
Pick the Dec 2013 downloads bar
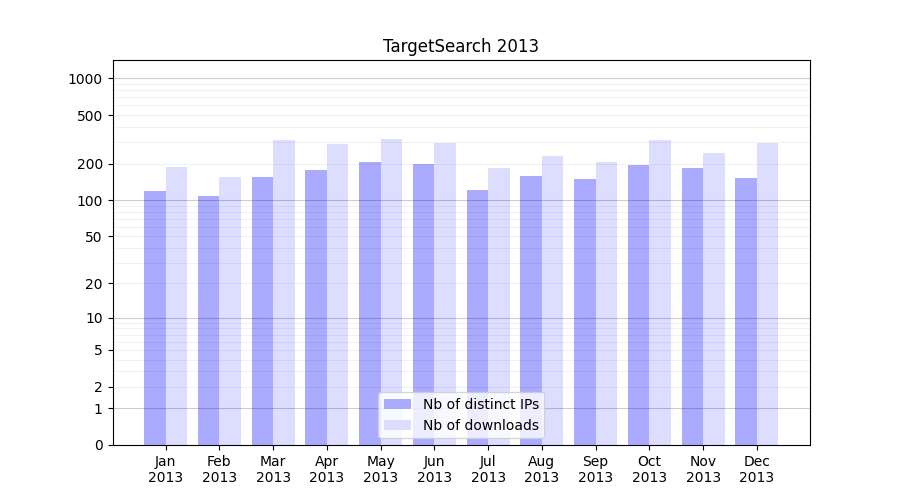click(767, 294)
